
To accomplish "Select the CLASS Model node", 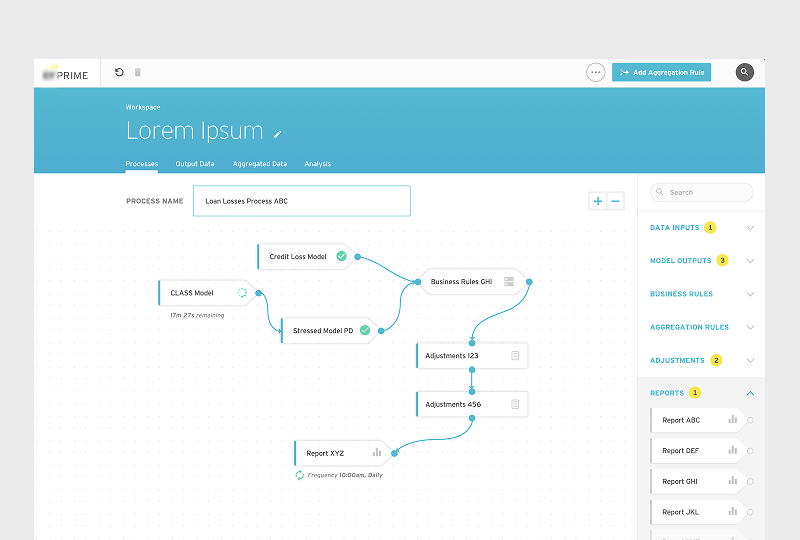I will 207,293.
